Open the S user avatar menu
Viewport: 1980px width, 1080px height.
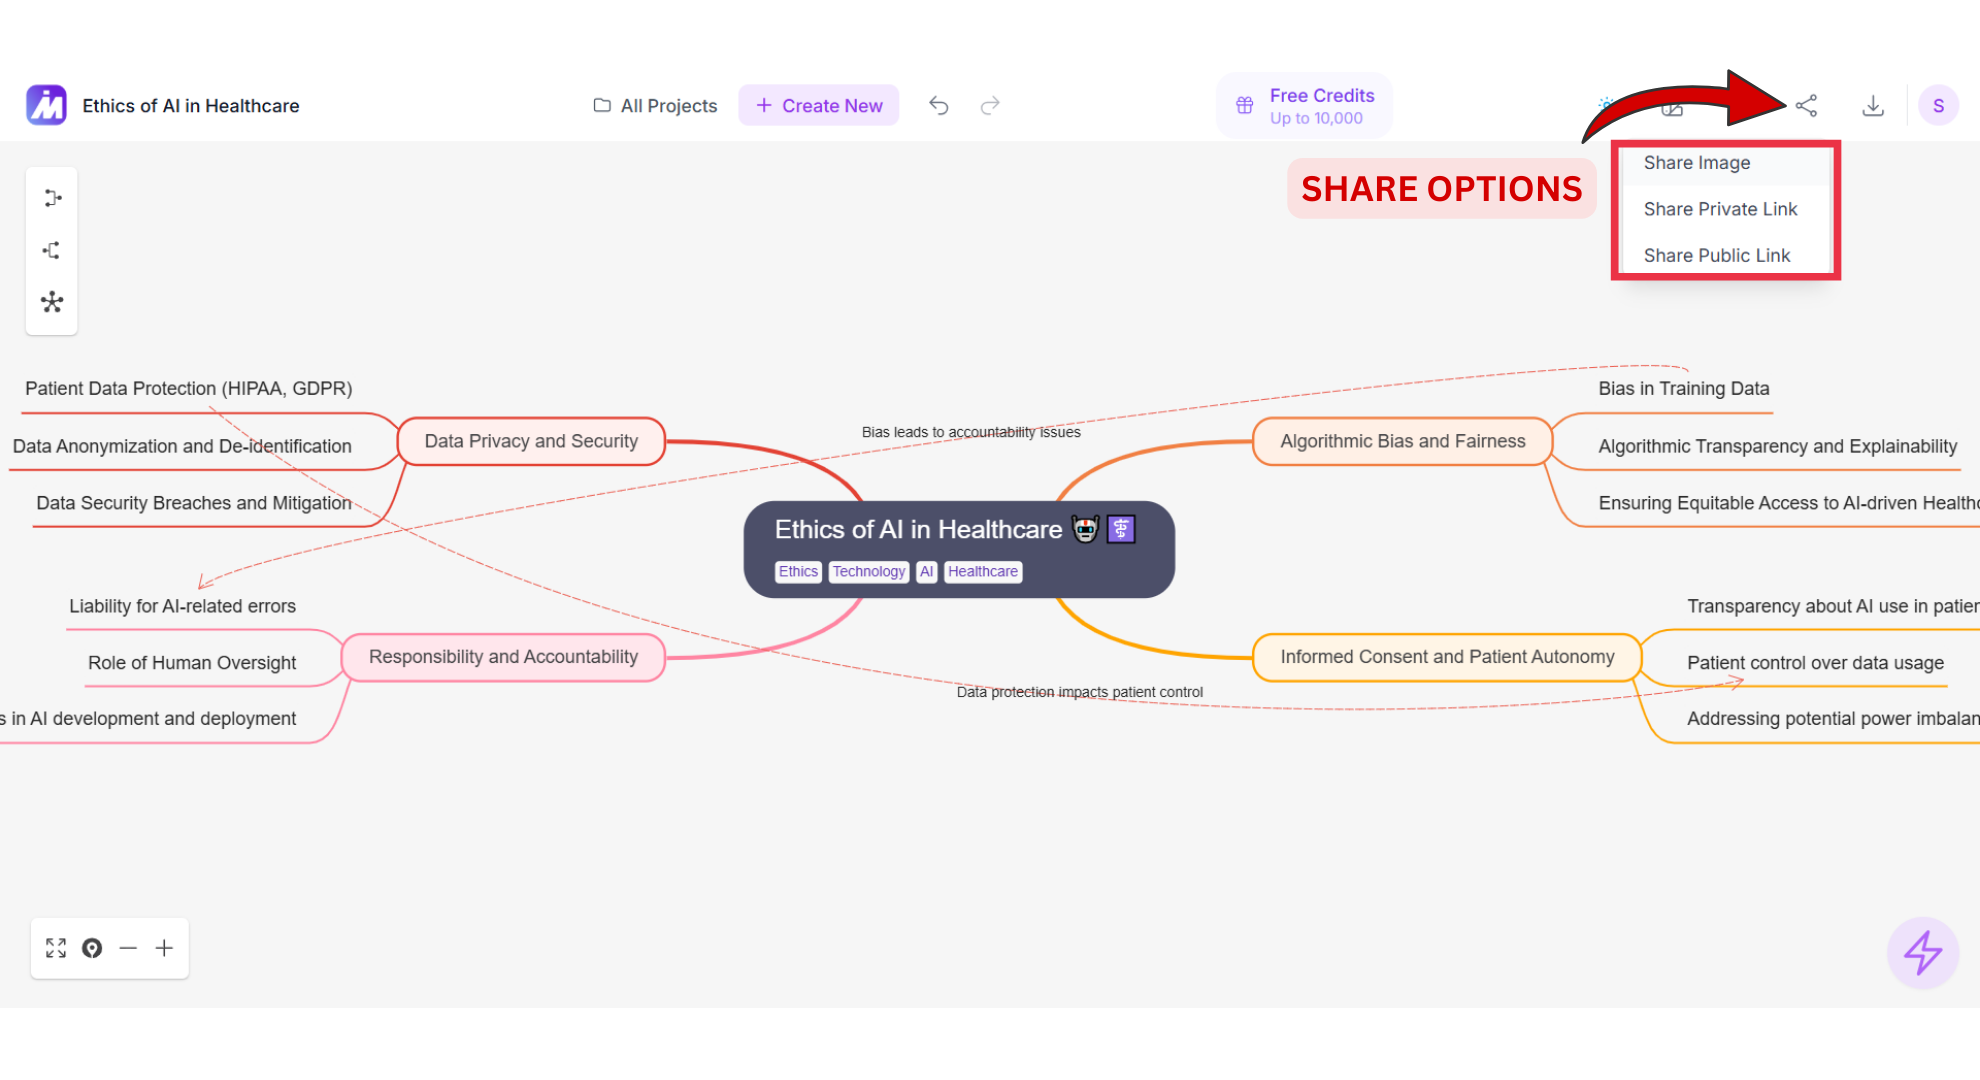pyautogui.click(x=1938, y=105)
